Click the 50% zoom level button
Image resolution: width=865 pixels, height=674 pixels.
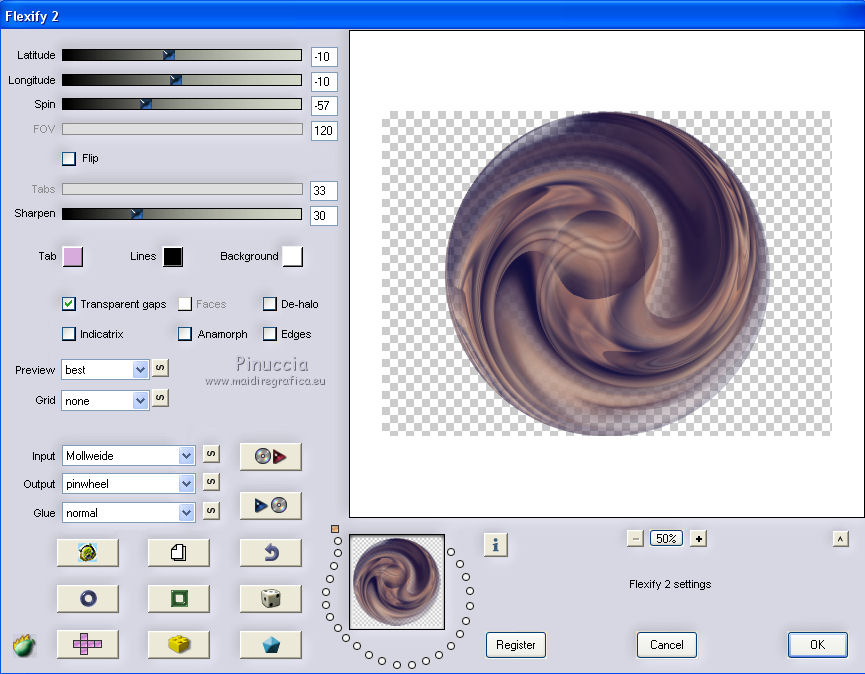tap(666, 538)
